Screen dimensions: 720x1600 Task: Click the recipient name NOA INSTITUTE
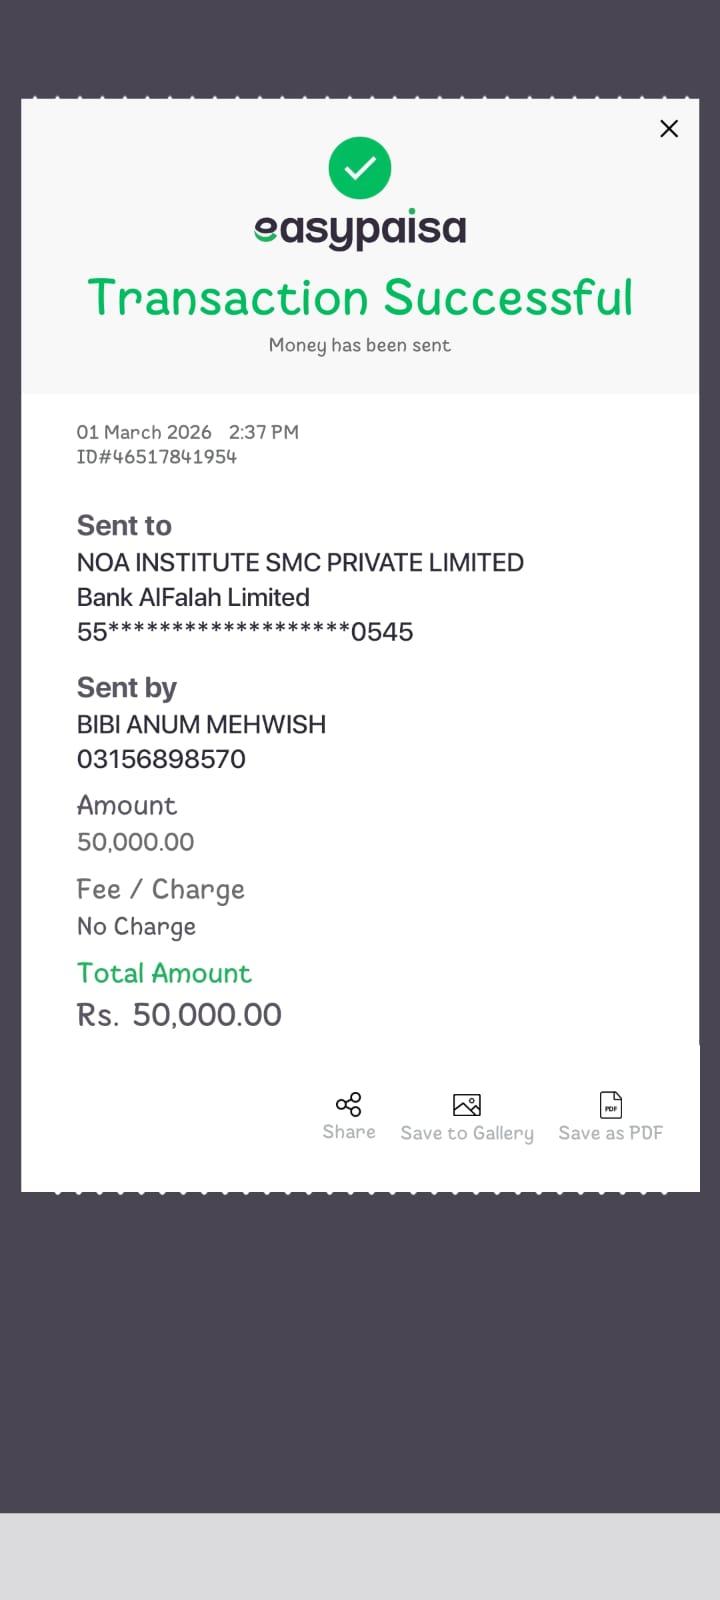[x=300, y=562]
